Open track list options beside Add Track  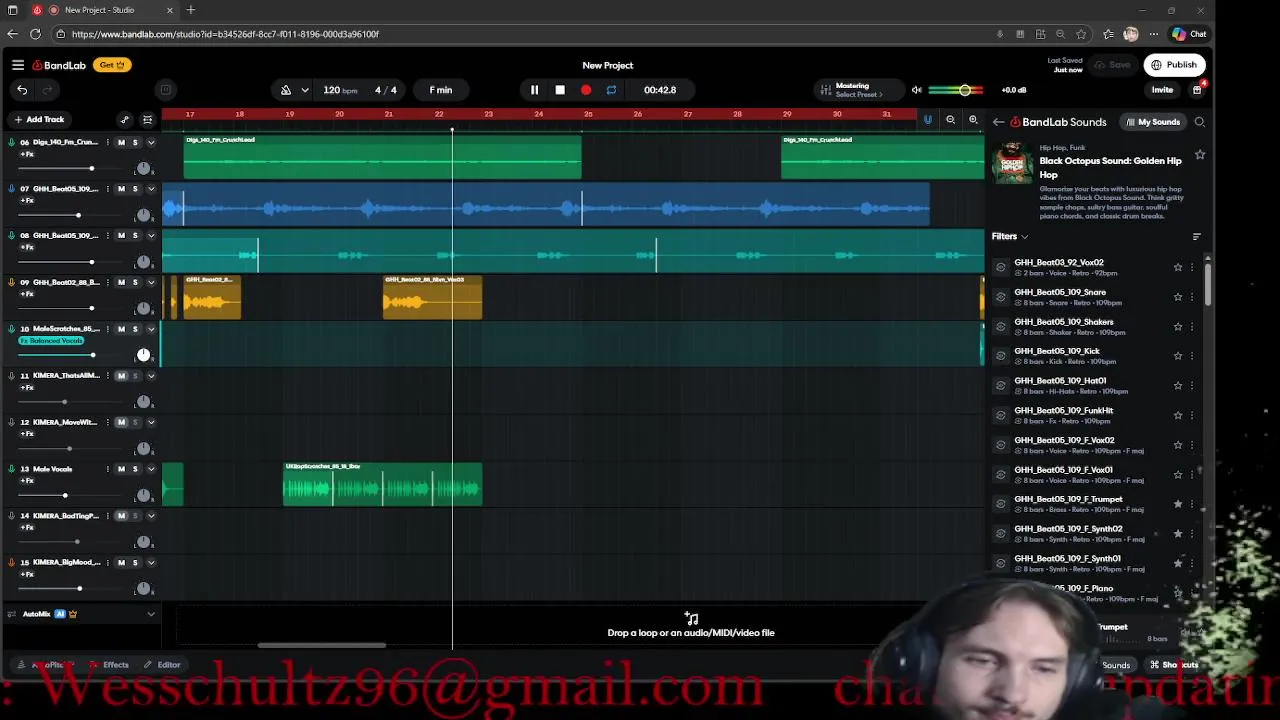coord(147,120)
